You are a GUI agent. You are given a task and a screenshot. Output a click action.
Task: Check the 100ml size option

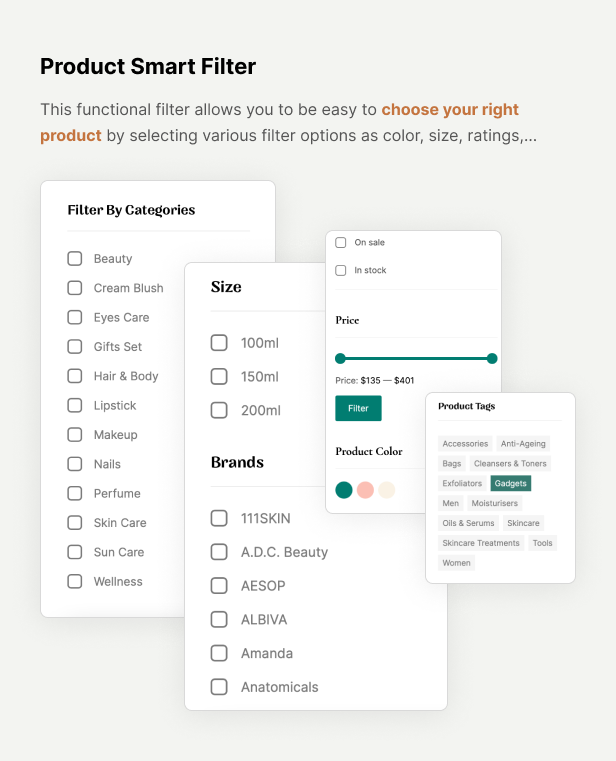(219, 343)
